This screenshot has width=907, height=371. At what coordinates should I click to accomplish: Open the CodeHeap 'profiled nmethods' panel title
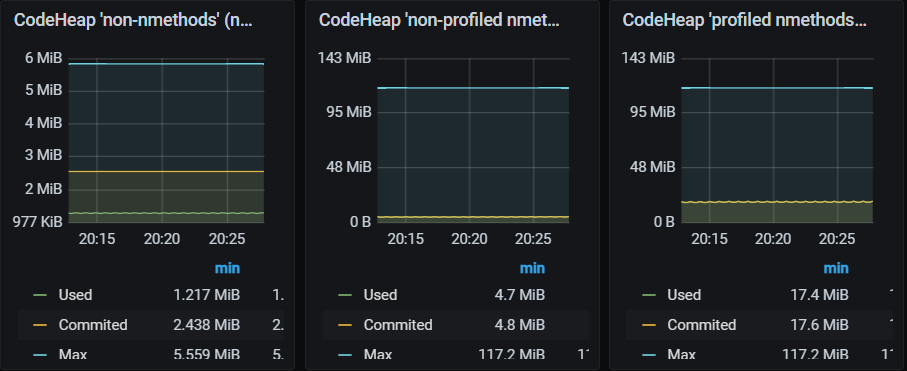[x=744, y=20]
